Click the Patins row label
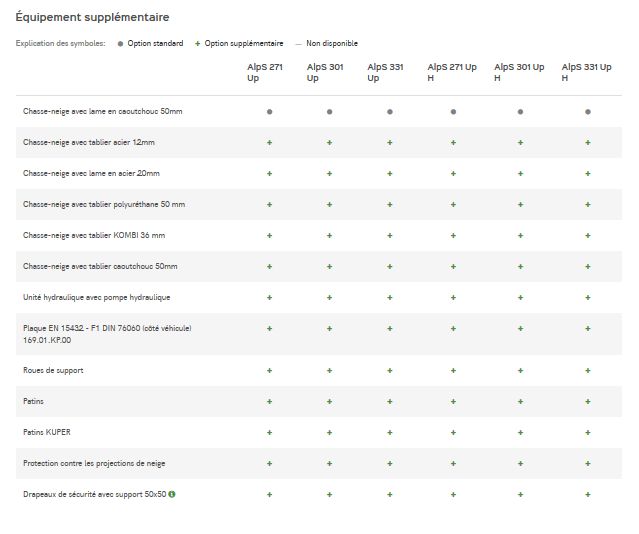Viewport: 639px width, 534px height. point(33,401)
